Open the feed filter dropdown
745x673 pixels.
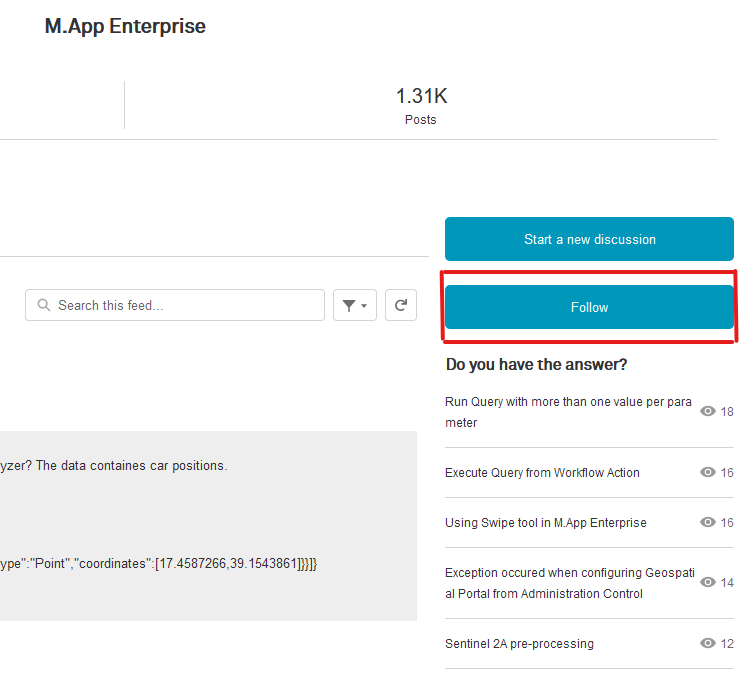coord(354,305)
